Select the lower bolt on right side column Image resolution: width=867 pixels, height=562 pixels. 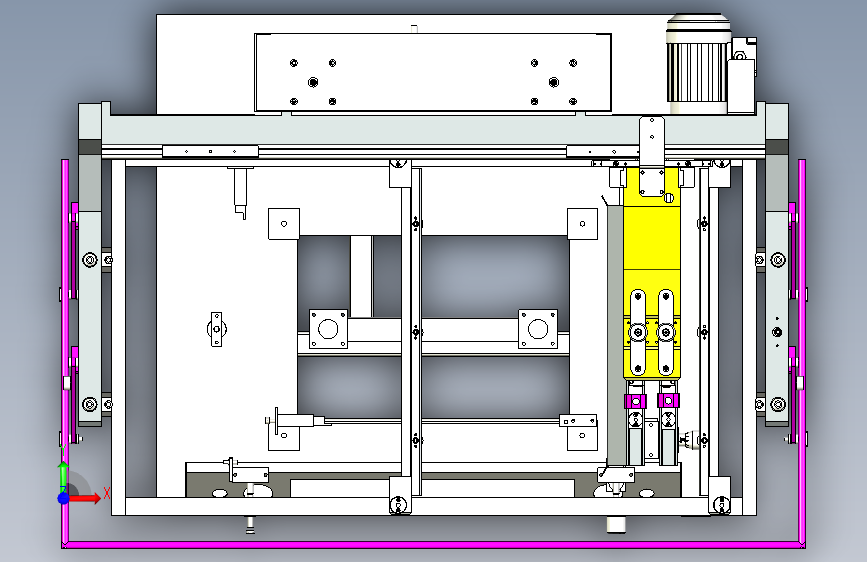coord(777,404)
